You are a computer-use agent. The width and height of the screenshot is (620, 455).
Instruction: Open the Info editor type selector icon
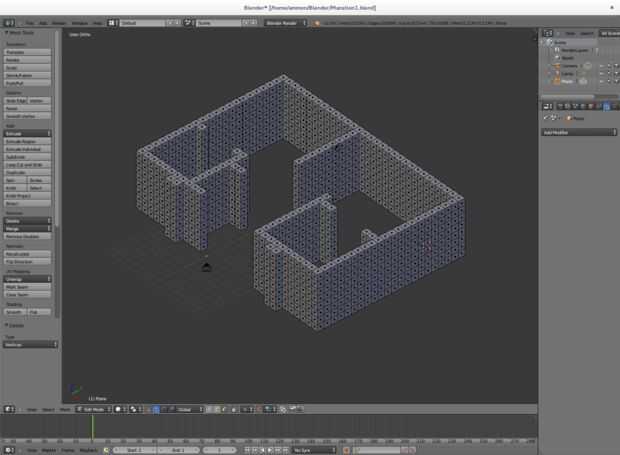click(9, 23)
